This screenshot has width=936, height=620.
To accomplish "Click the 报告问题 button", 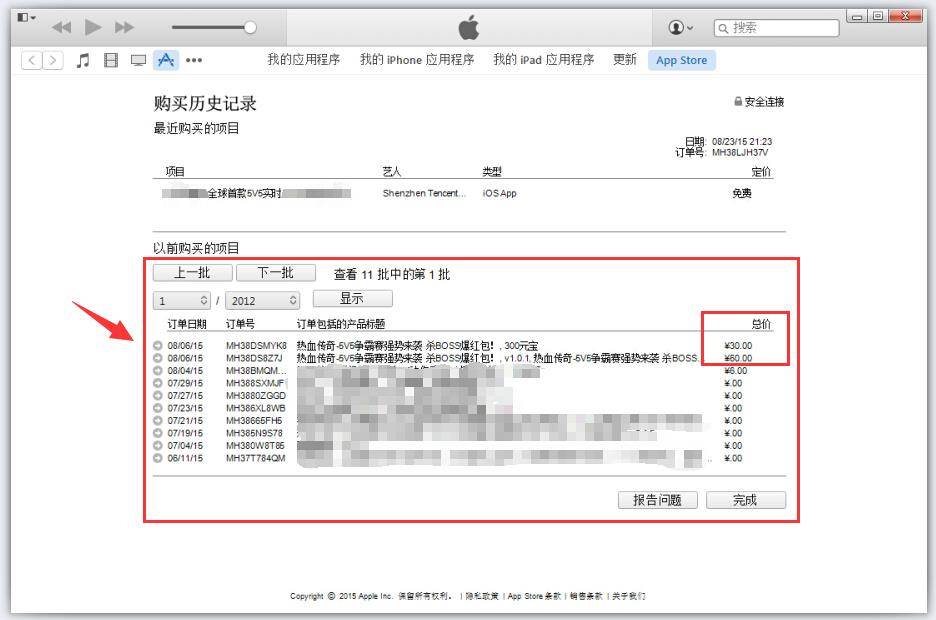I will pos(657,500).
